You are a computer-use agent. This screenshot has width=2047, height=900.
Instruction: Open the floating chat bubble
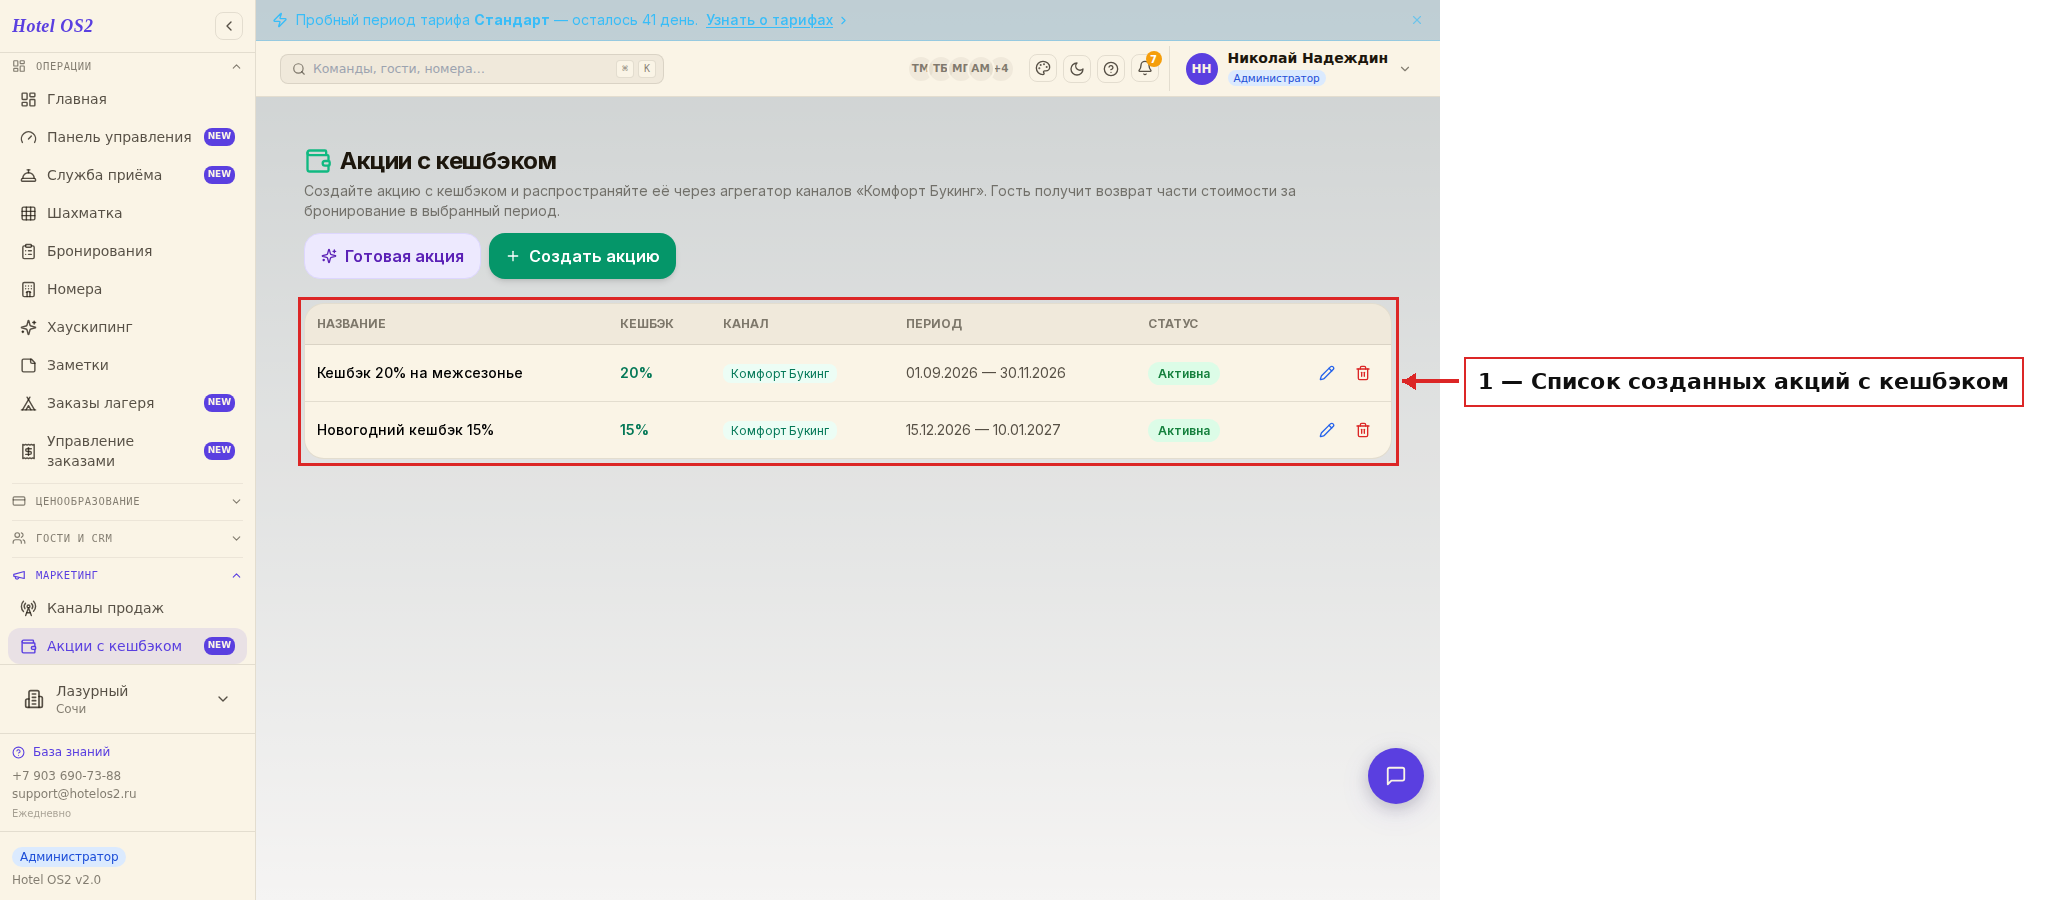pyautogui.click(x=1396, y=776)
